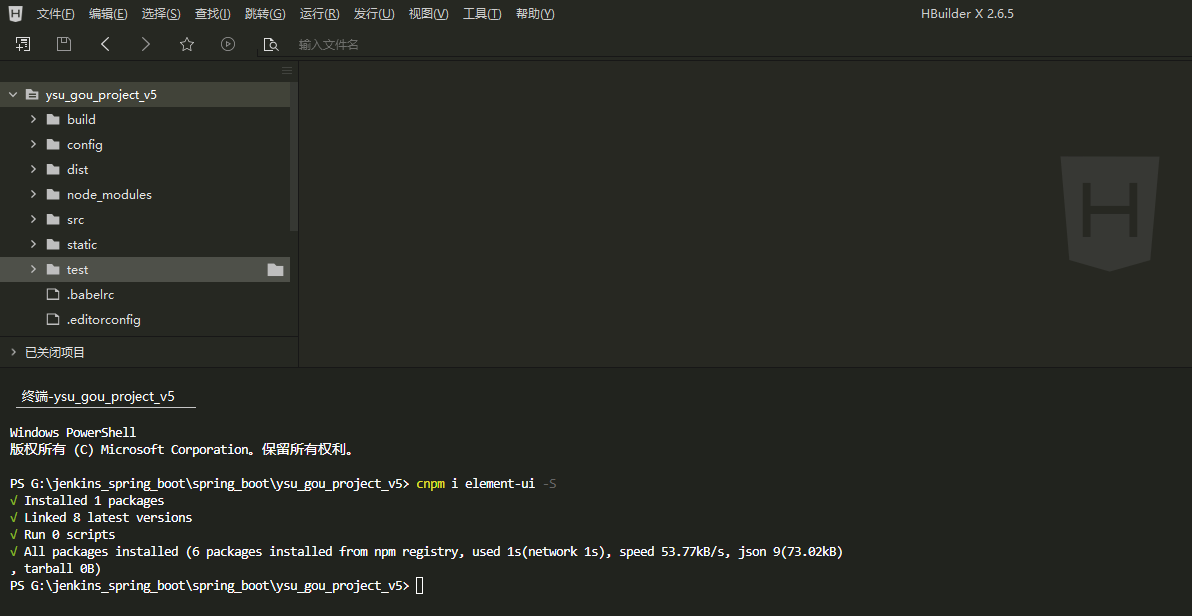Go forward with the right arrow icon
Screen dimensions: 1192x616
tap(146, 44)
